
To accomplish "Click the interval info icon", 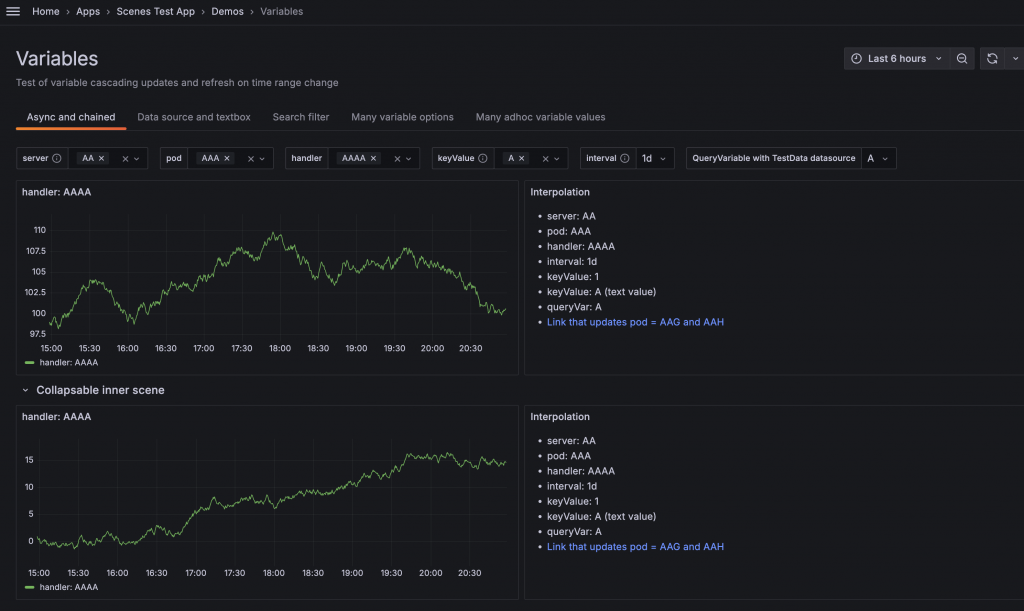I will (625, 158).
